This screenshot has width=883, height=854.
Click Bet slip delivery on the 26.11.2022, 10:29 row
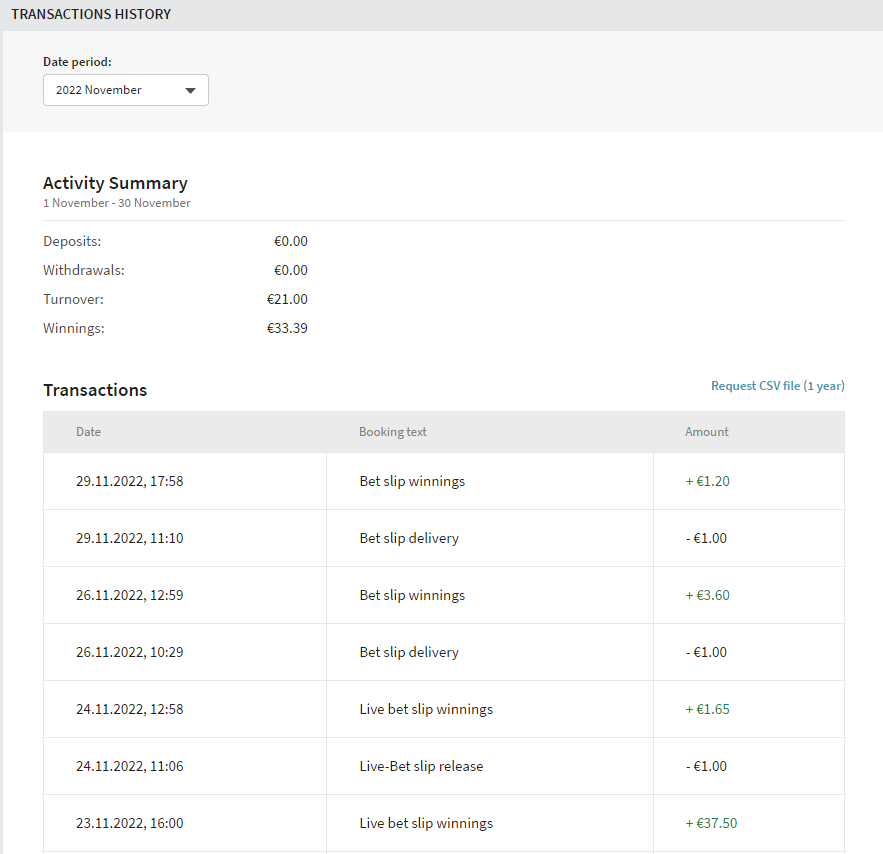click(409, 652)
